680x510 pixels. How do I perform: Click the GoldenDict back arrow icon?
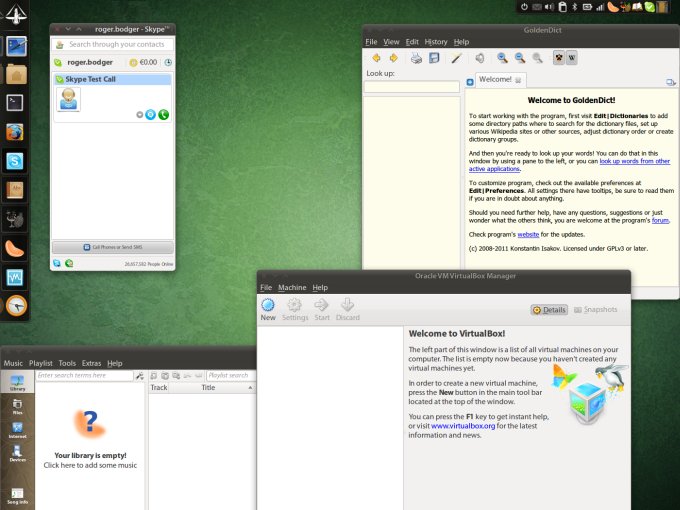pos(376,58)
